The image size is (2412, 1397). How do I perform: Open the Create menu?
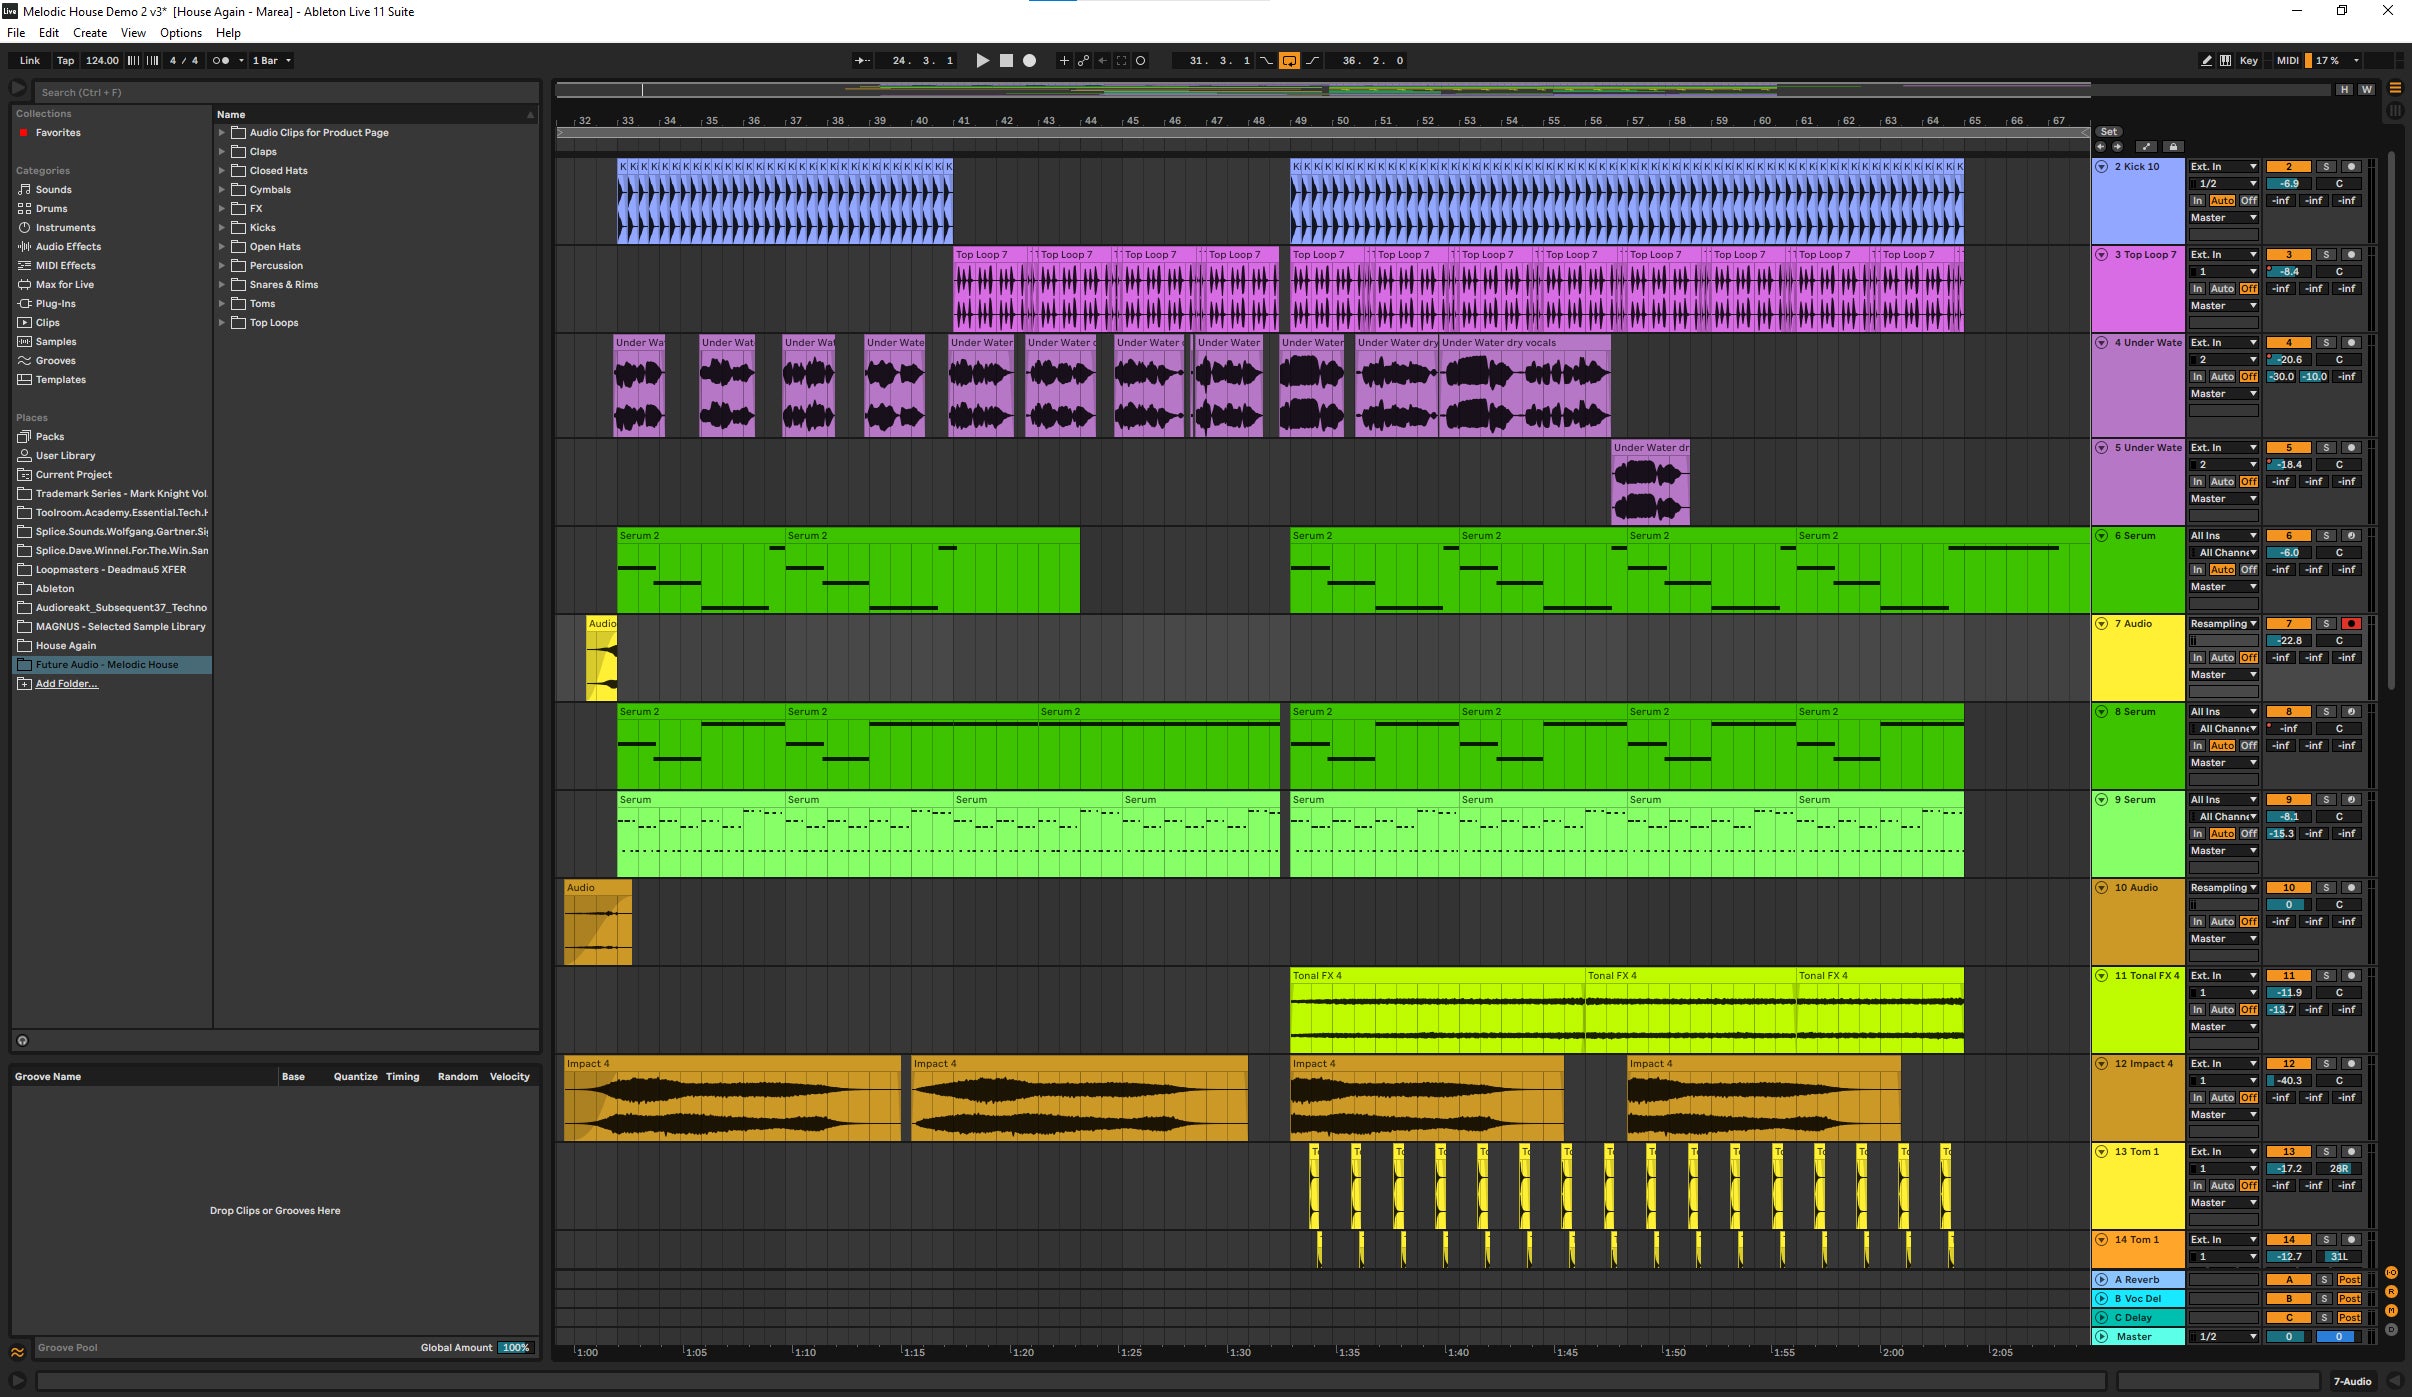click(89, 33)
